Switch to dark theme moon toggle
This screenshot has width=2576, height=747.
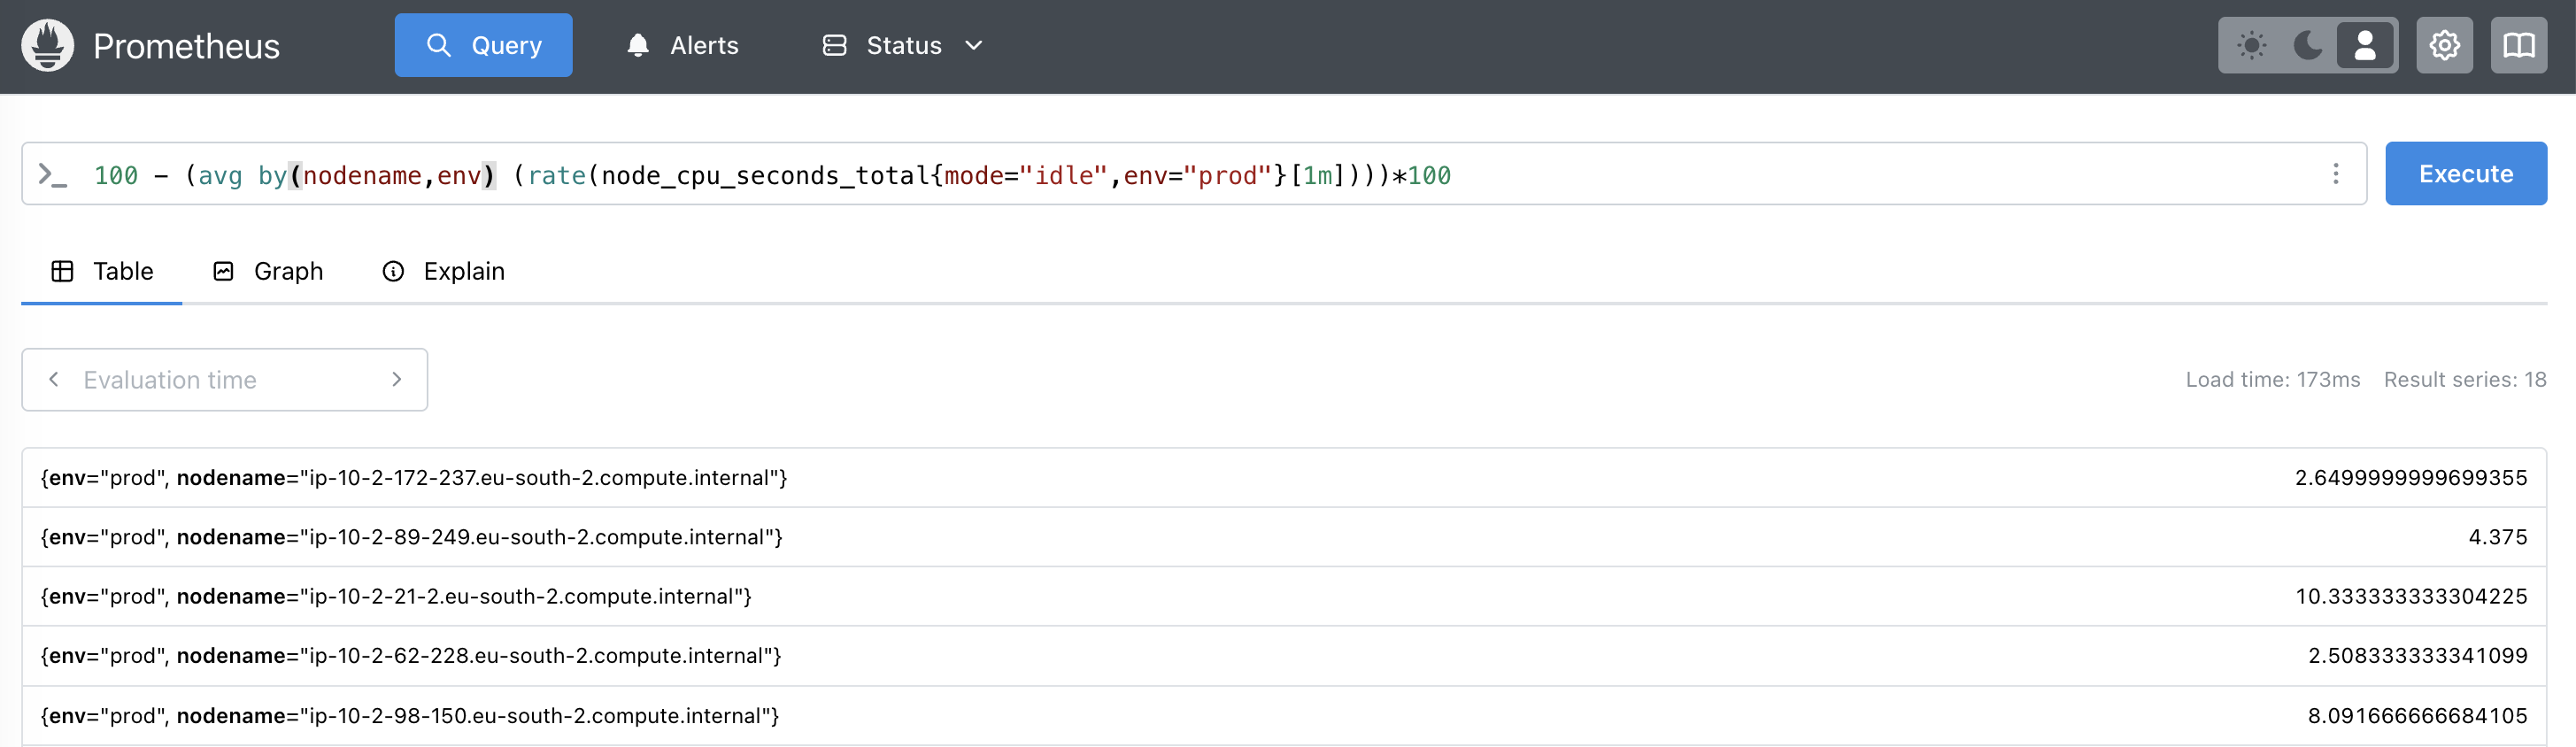click(x=2307, y=46)
